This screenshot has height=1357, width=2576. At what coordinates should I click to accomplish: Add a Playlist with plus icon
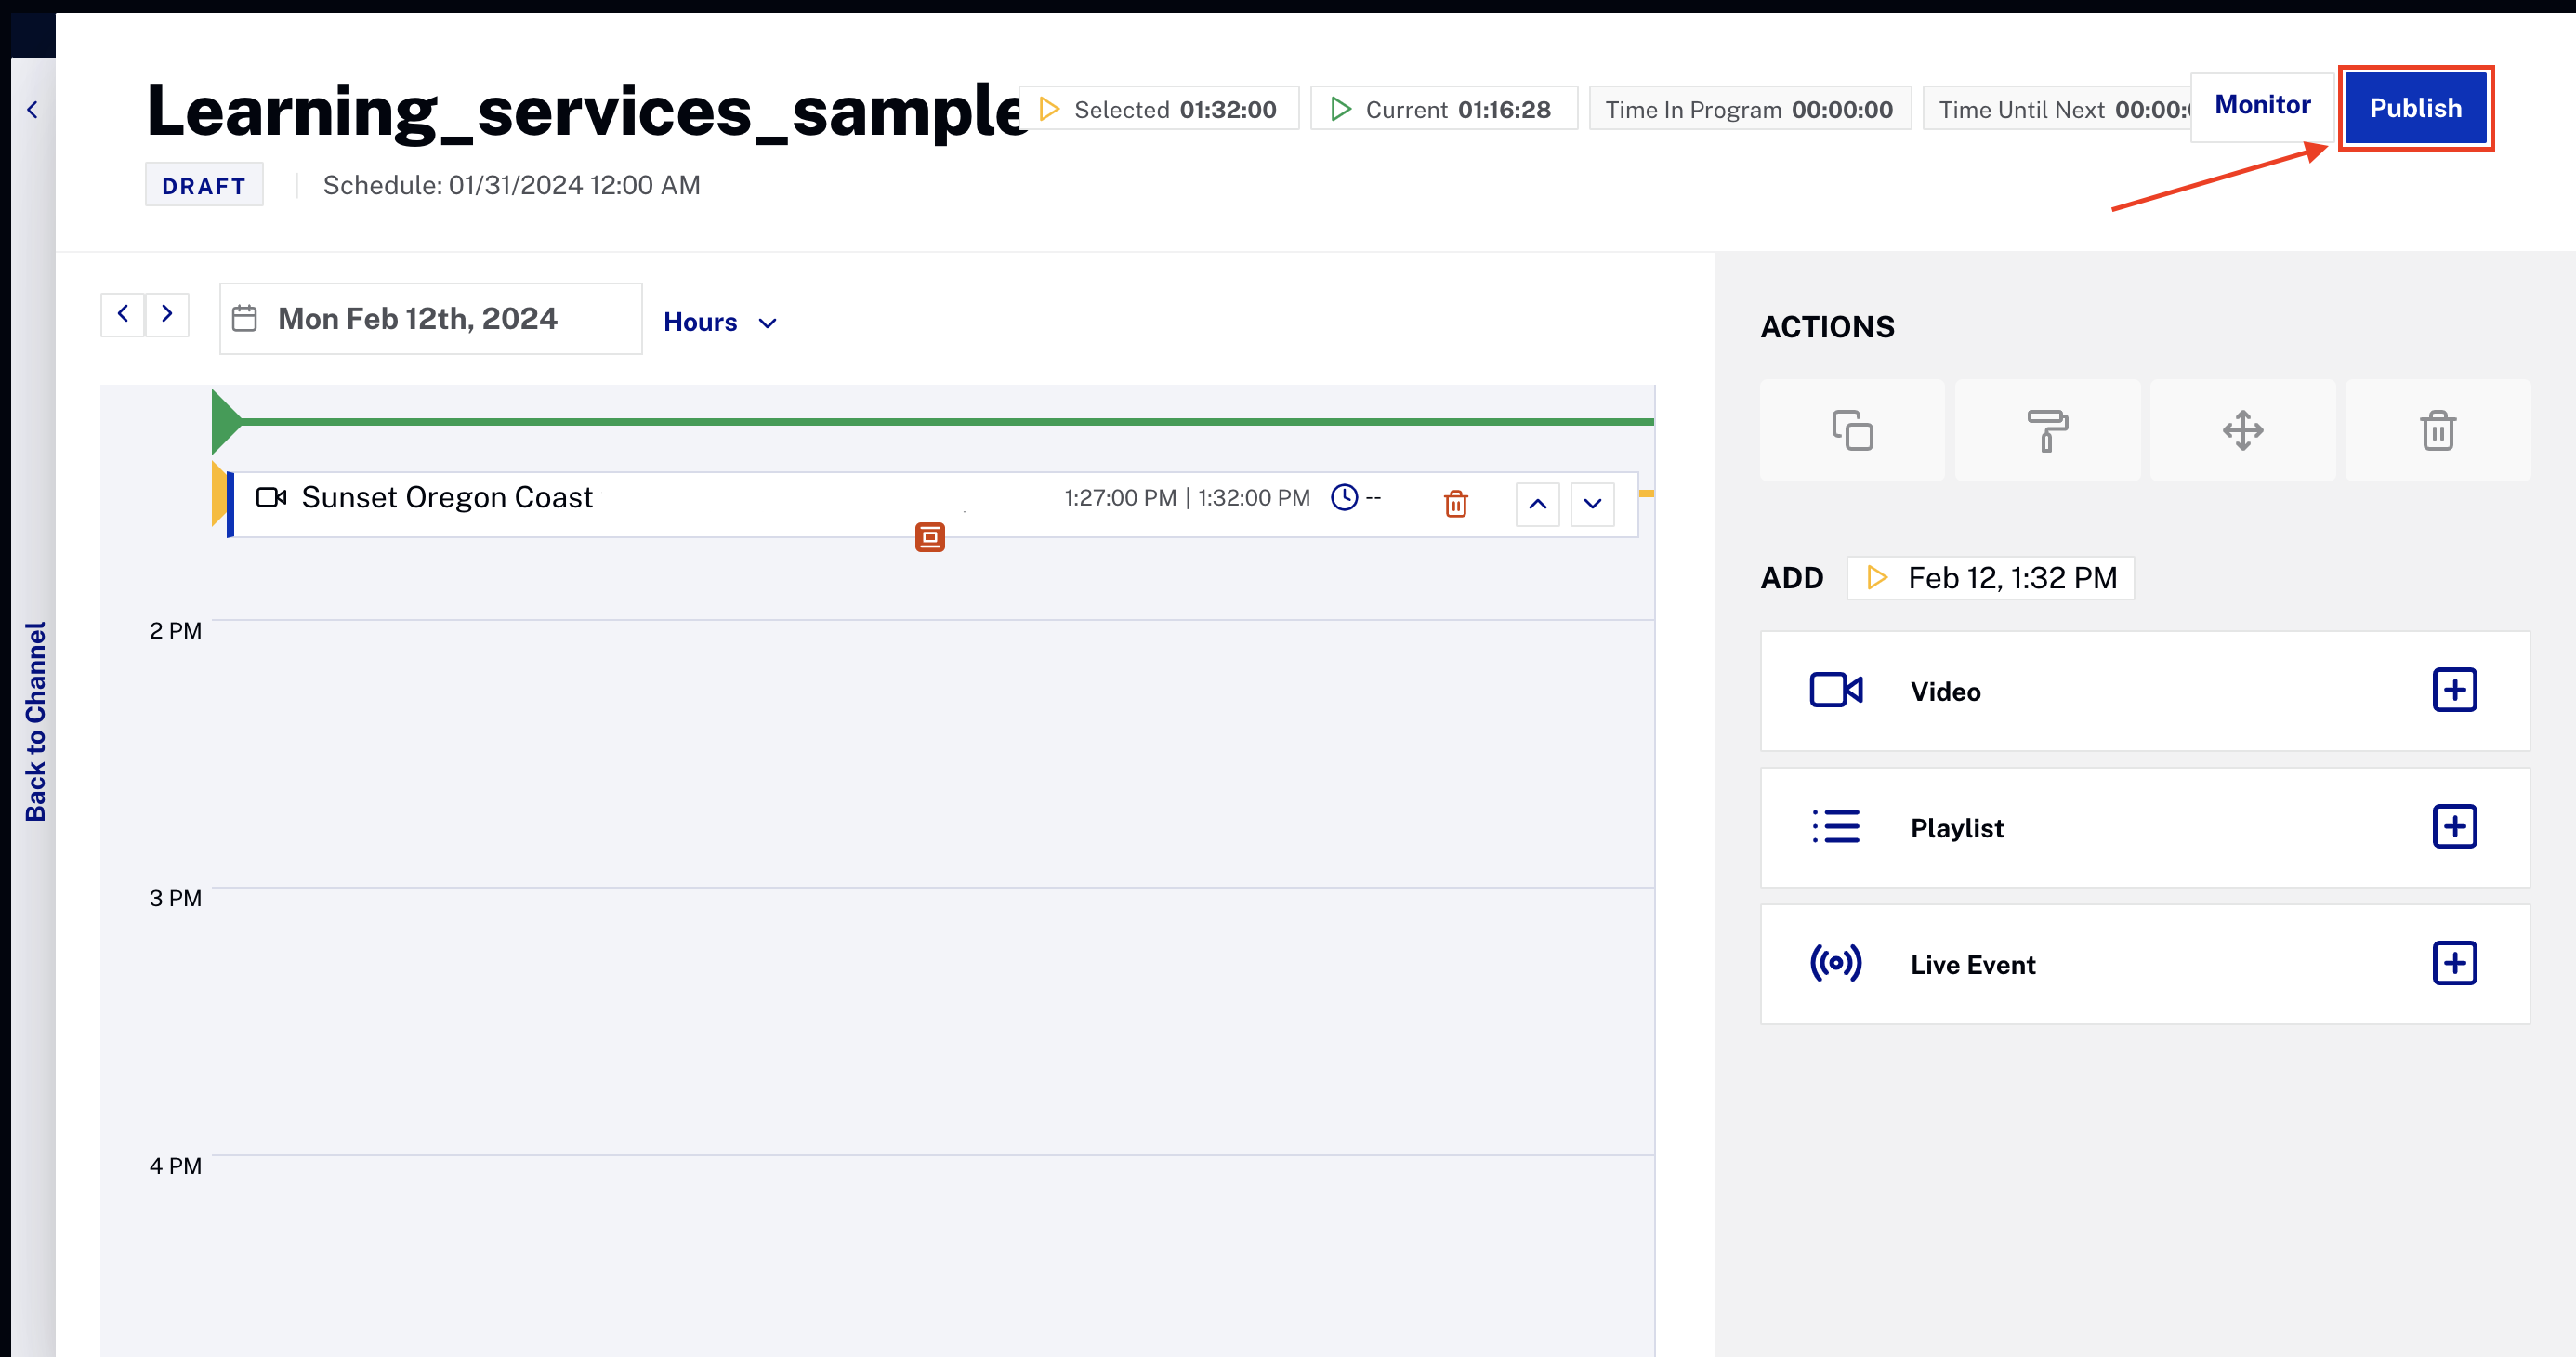pos(2453,827)
